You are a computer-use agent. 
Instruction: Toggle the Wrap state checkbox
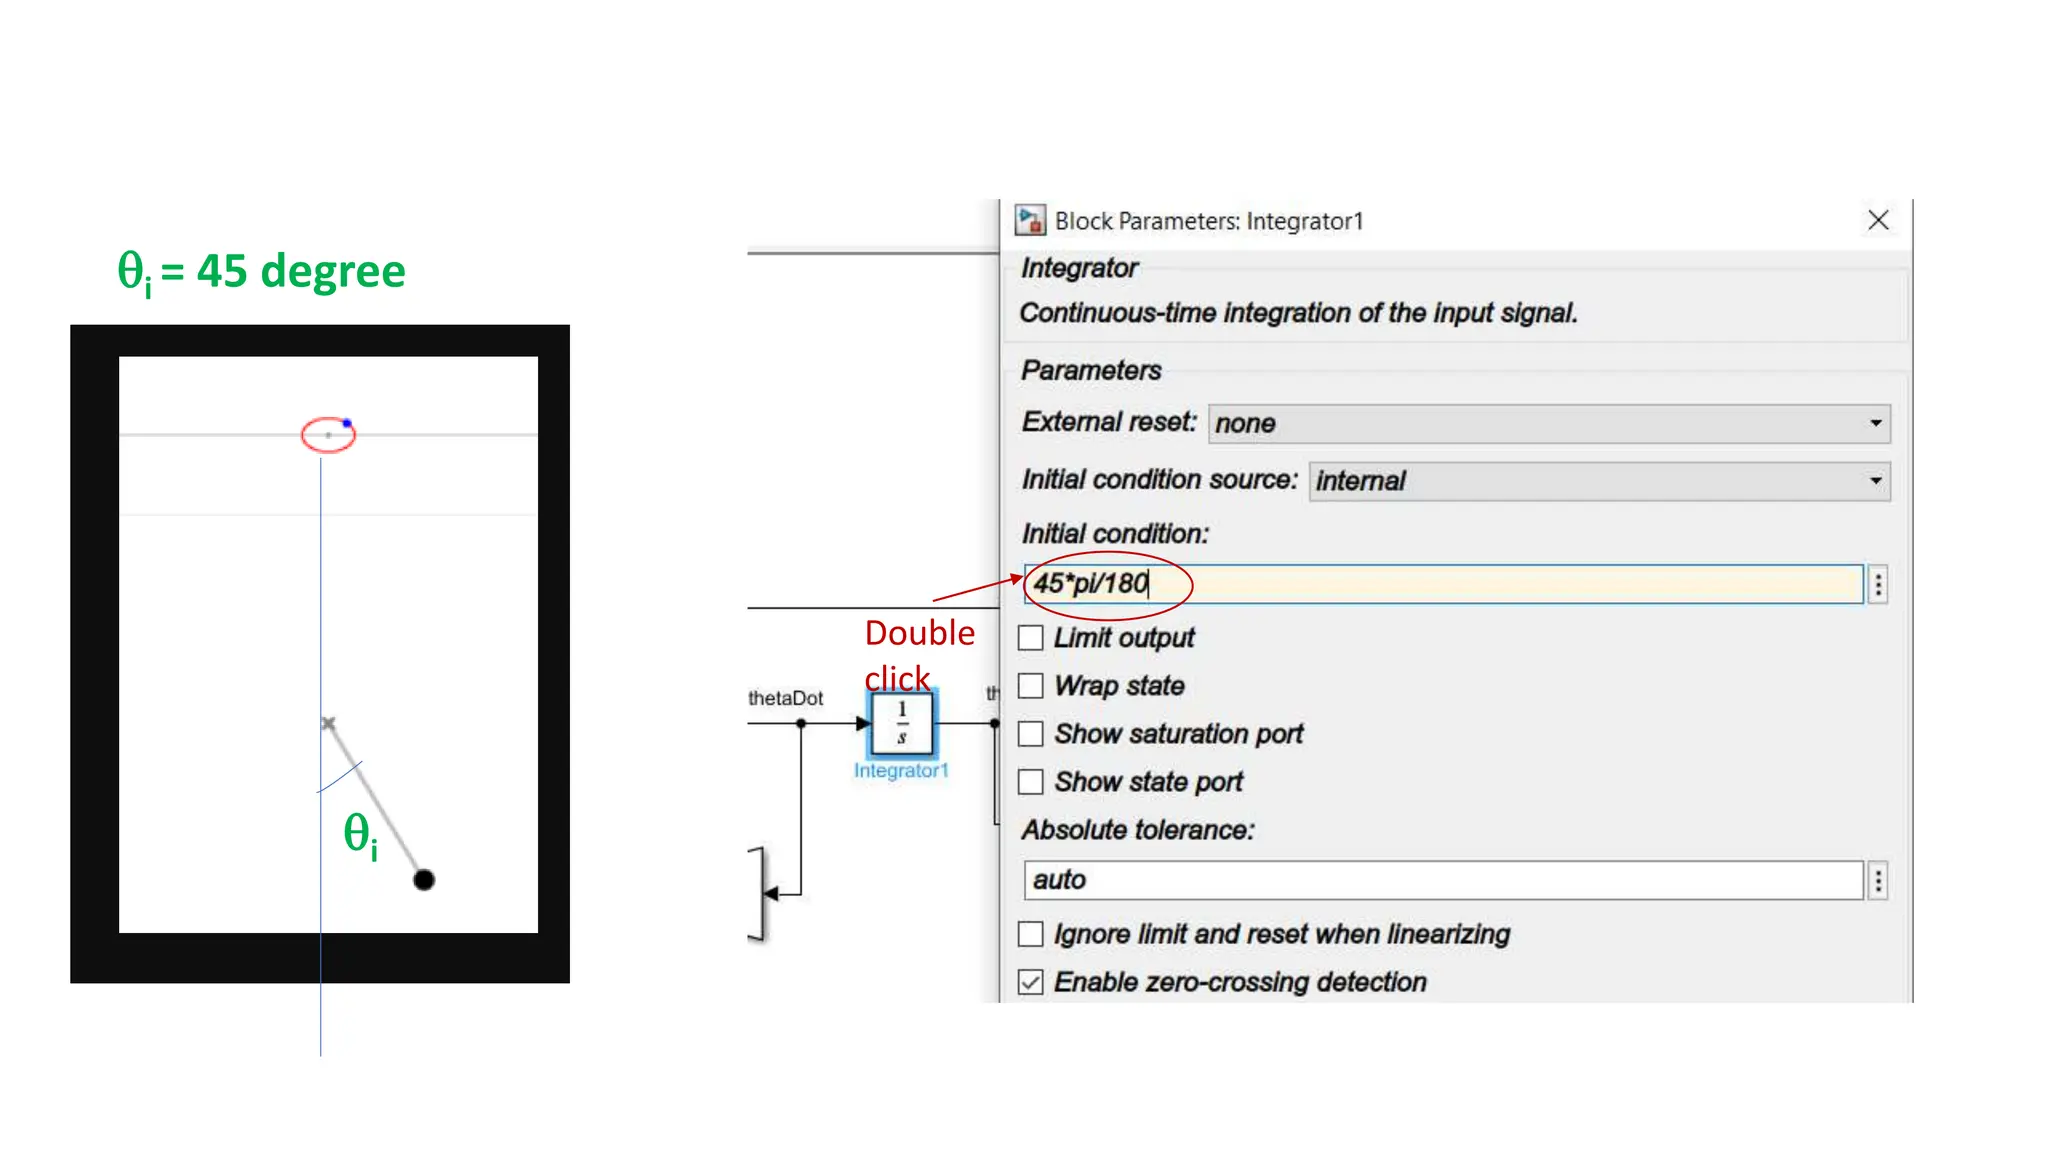[1030, 686]
